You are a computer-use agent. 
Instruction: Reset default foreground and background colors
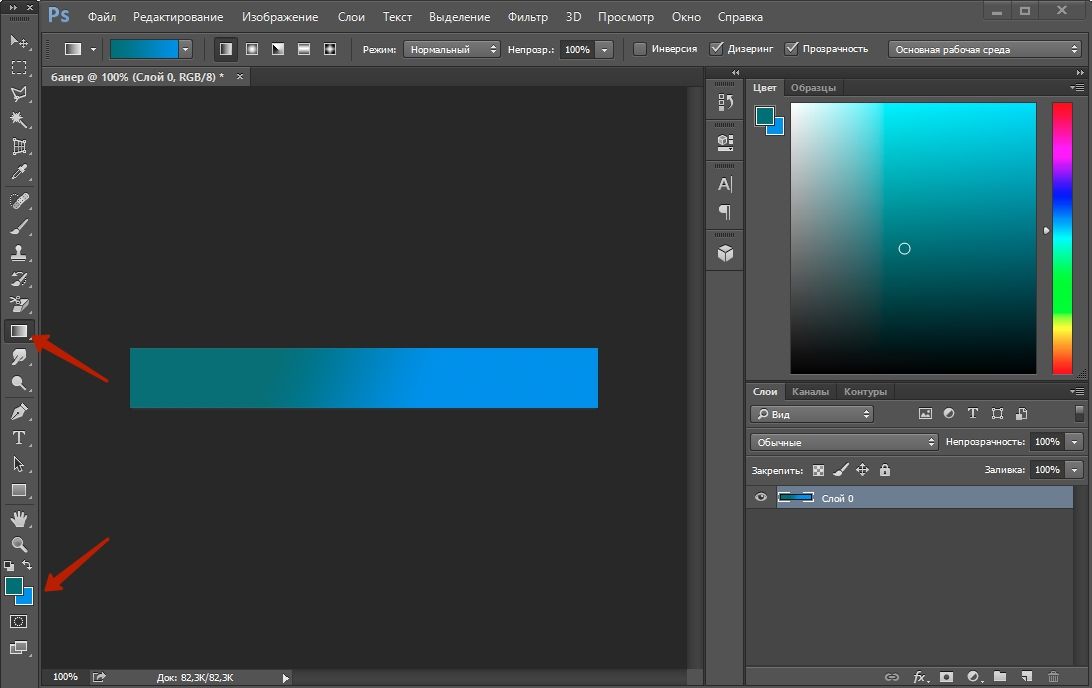tap(9, 565)
